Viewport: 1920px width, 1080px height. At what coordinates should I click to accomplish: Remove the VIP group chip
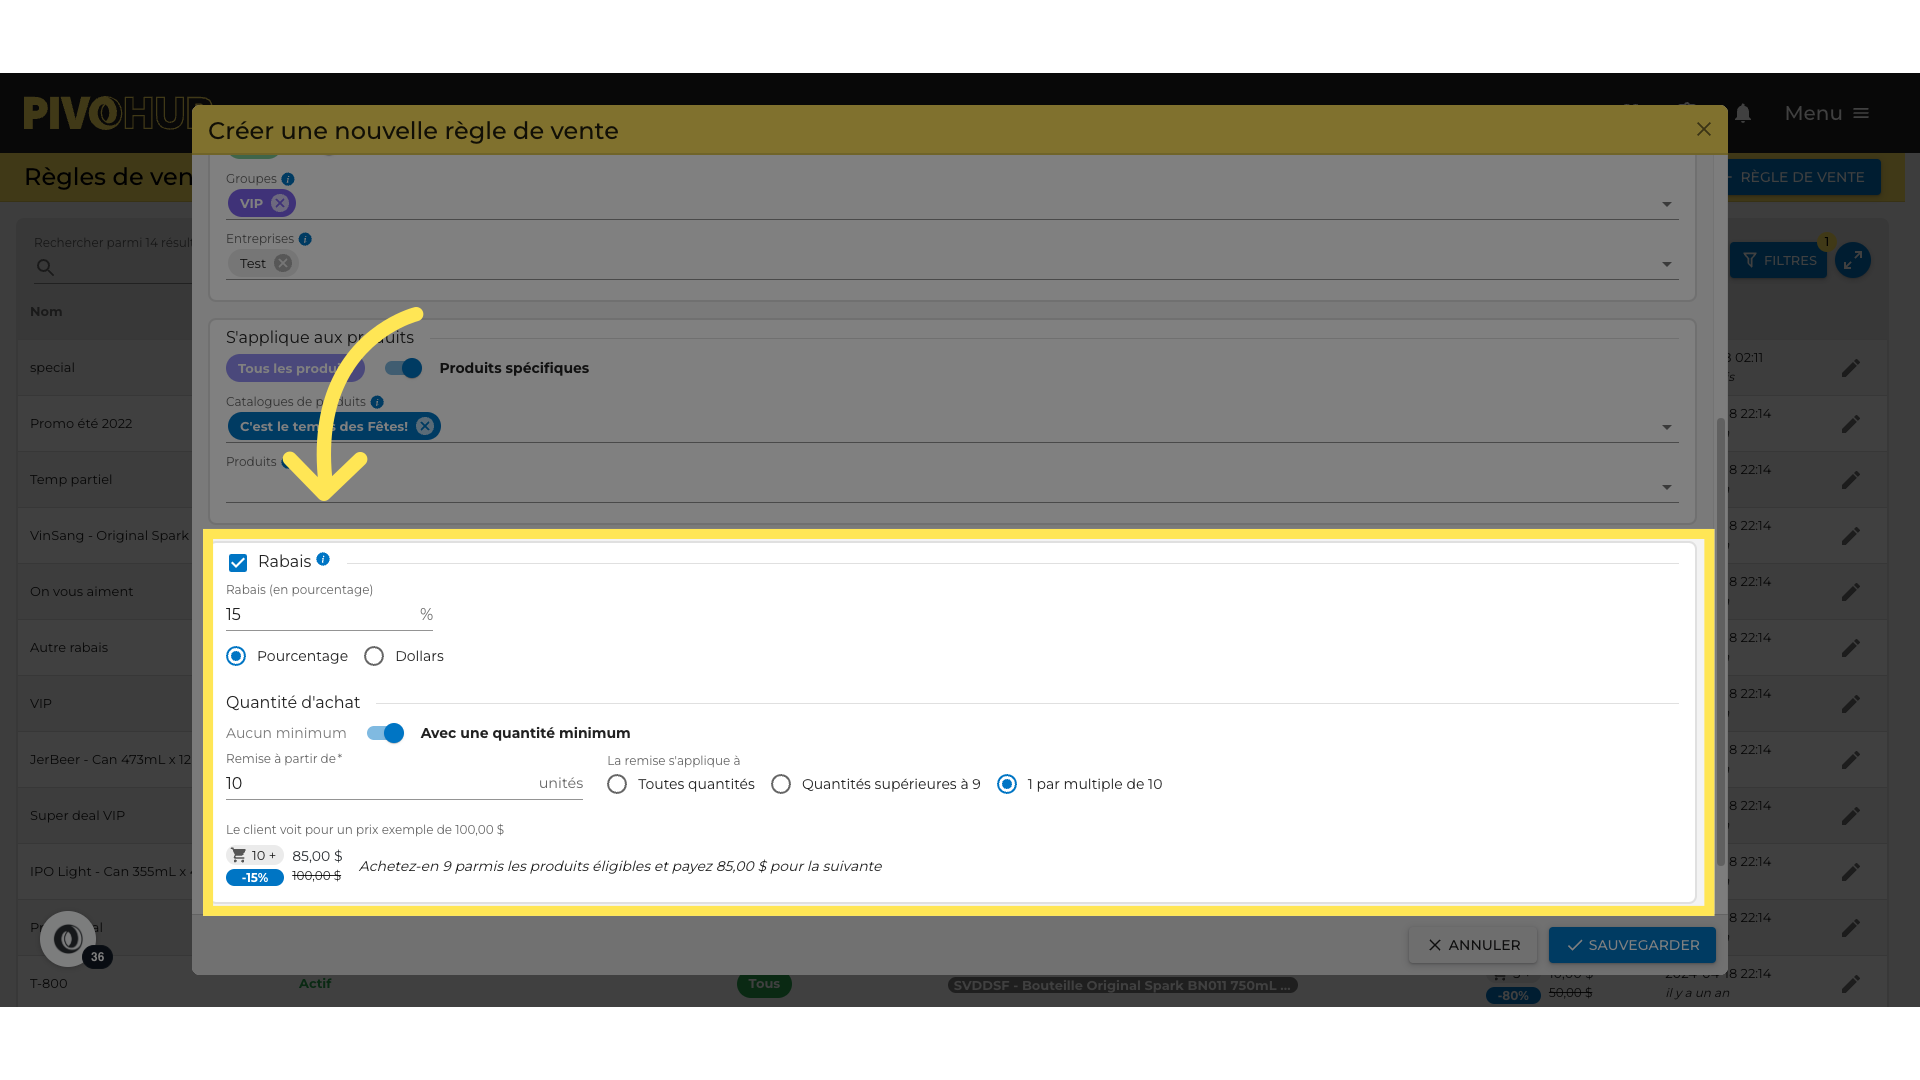280,203
